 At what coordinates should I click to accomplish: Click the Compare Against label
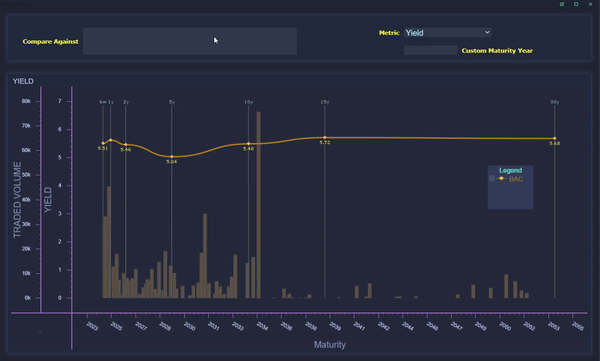coord(51,41)
